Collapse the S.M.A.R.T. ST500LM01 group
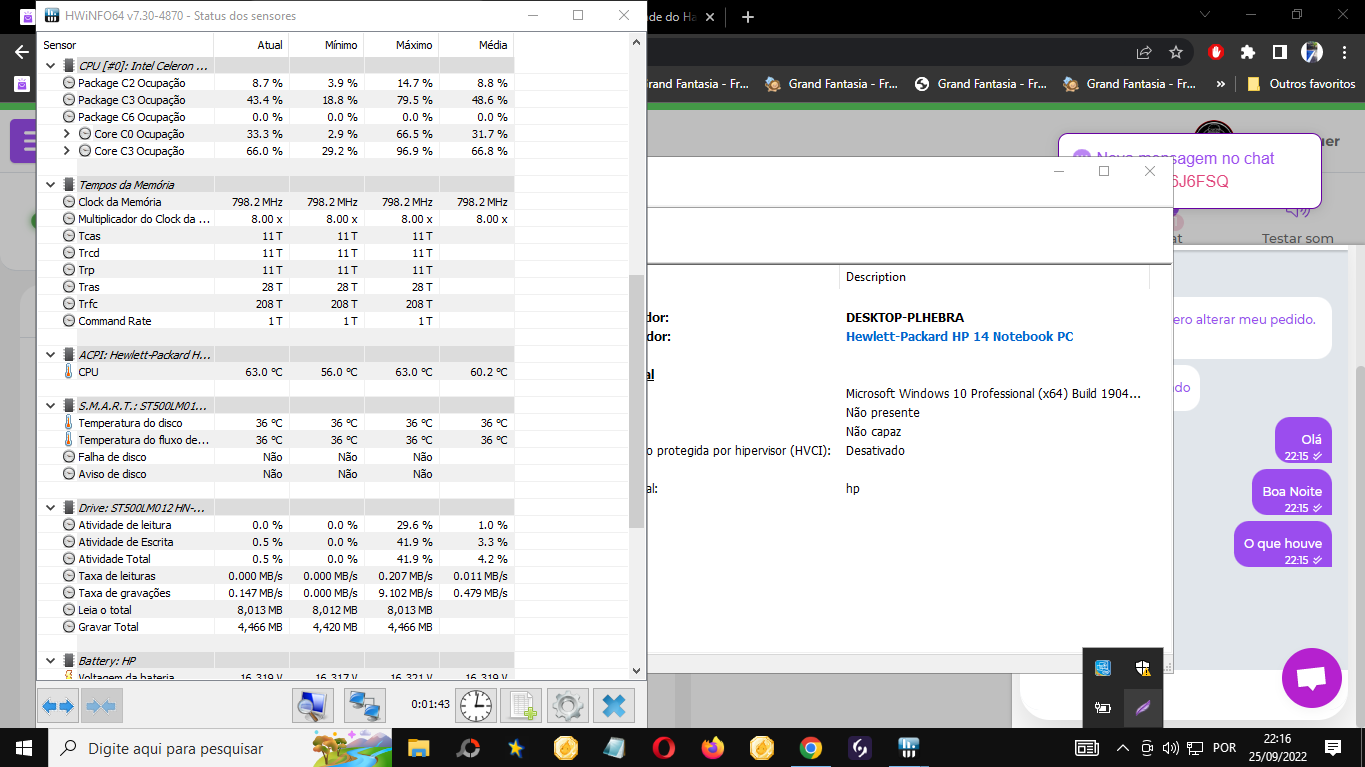1365x767 pixels. point(51,406)
